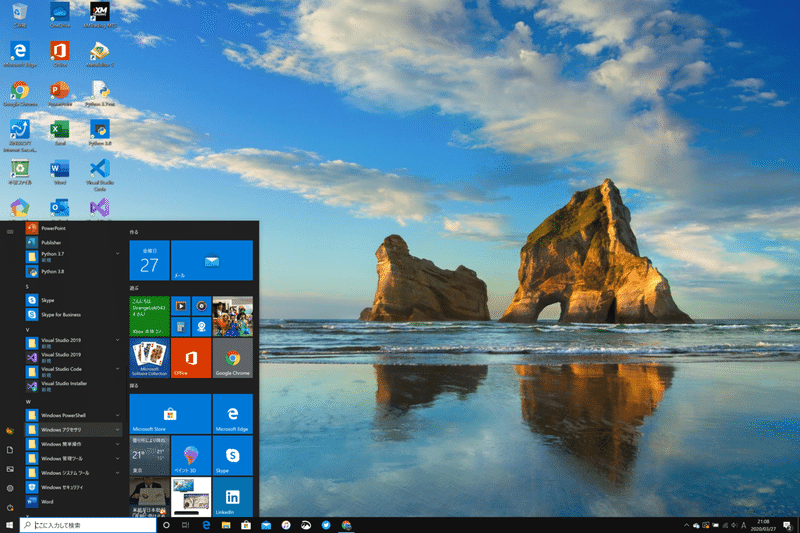Open the calendar tile showing 27
This screenshot has height=533, width=800.
pyautogui.click(x=149, y=260)
